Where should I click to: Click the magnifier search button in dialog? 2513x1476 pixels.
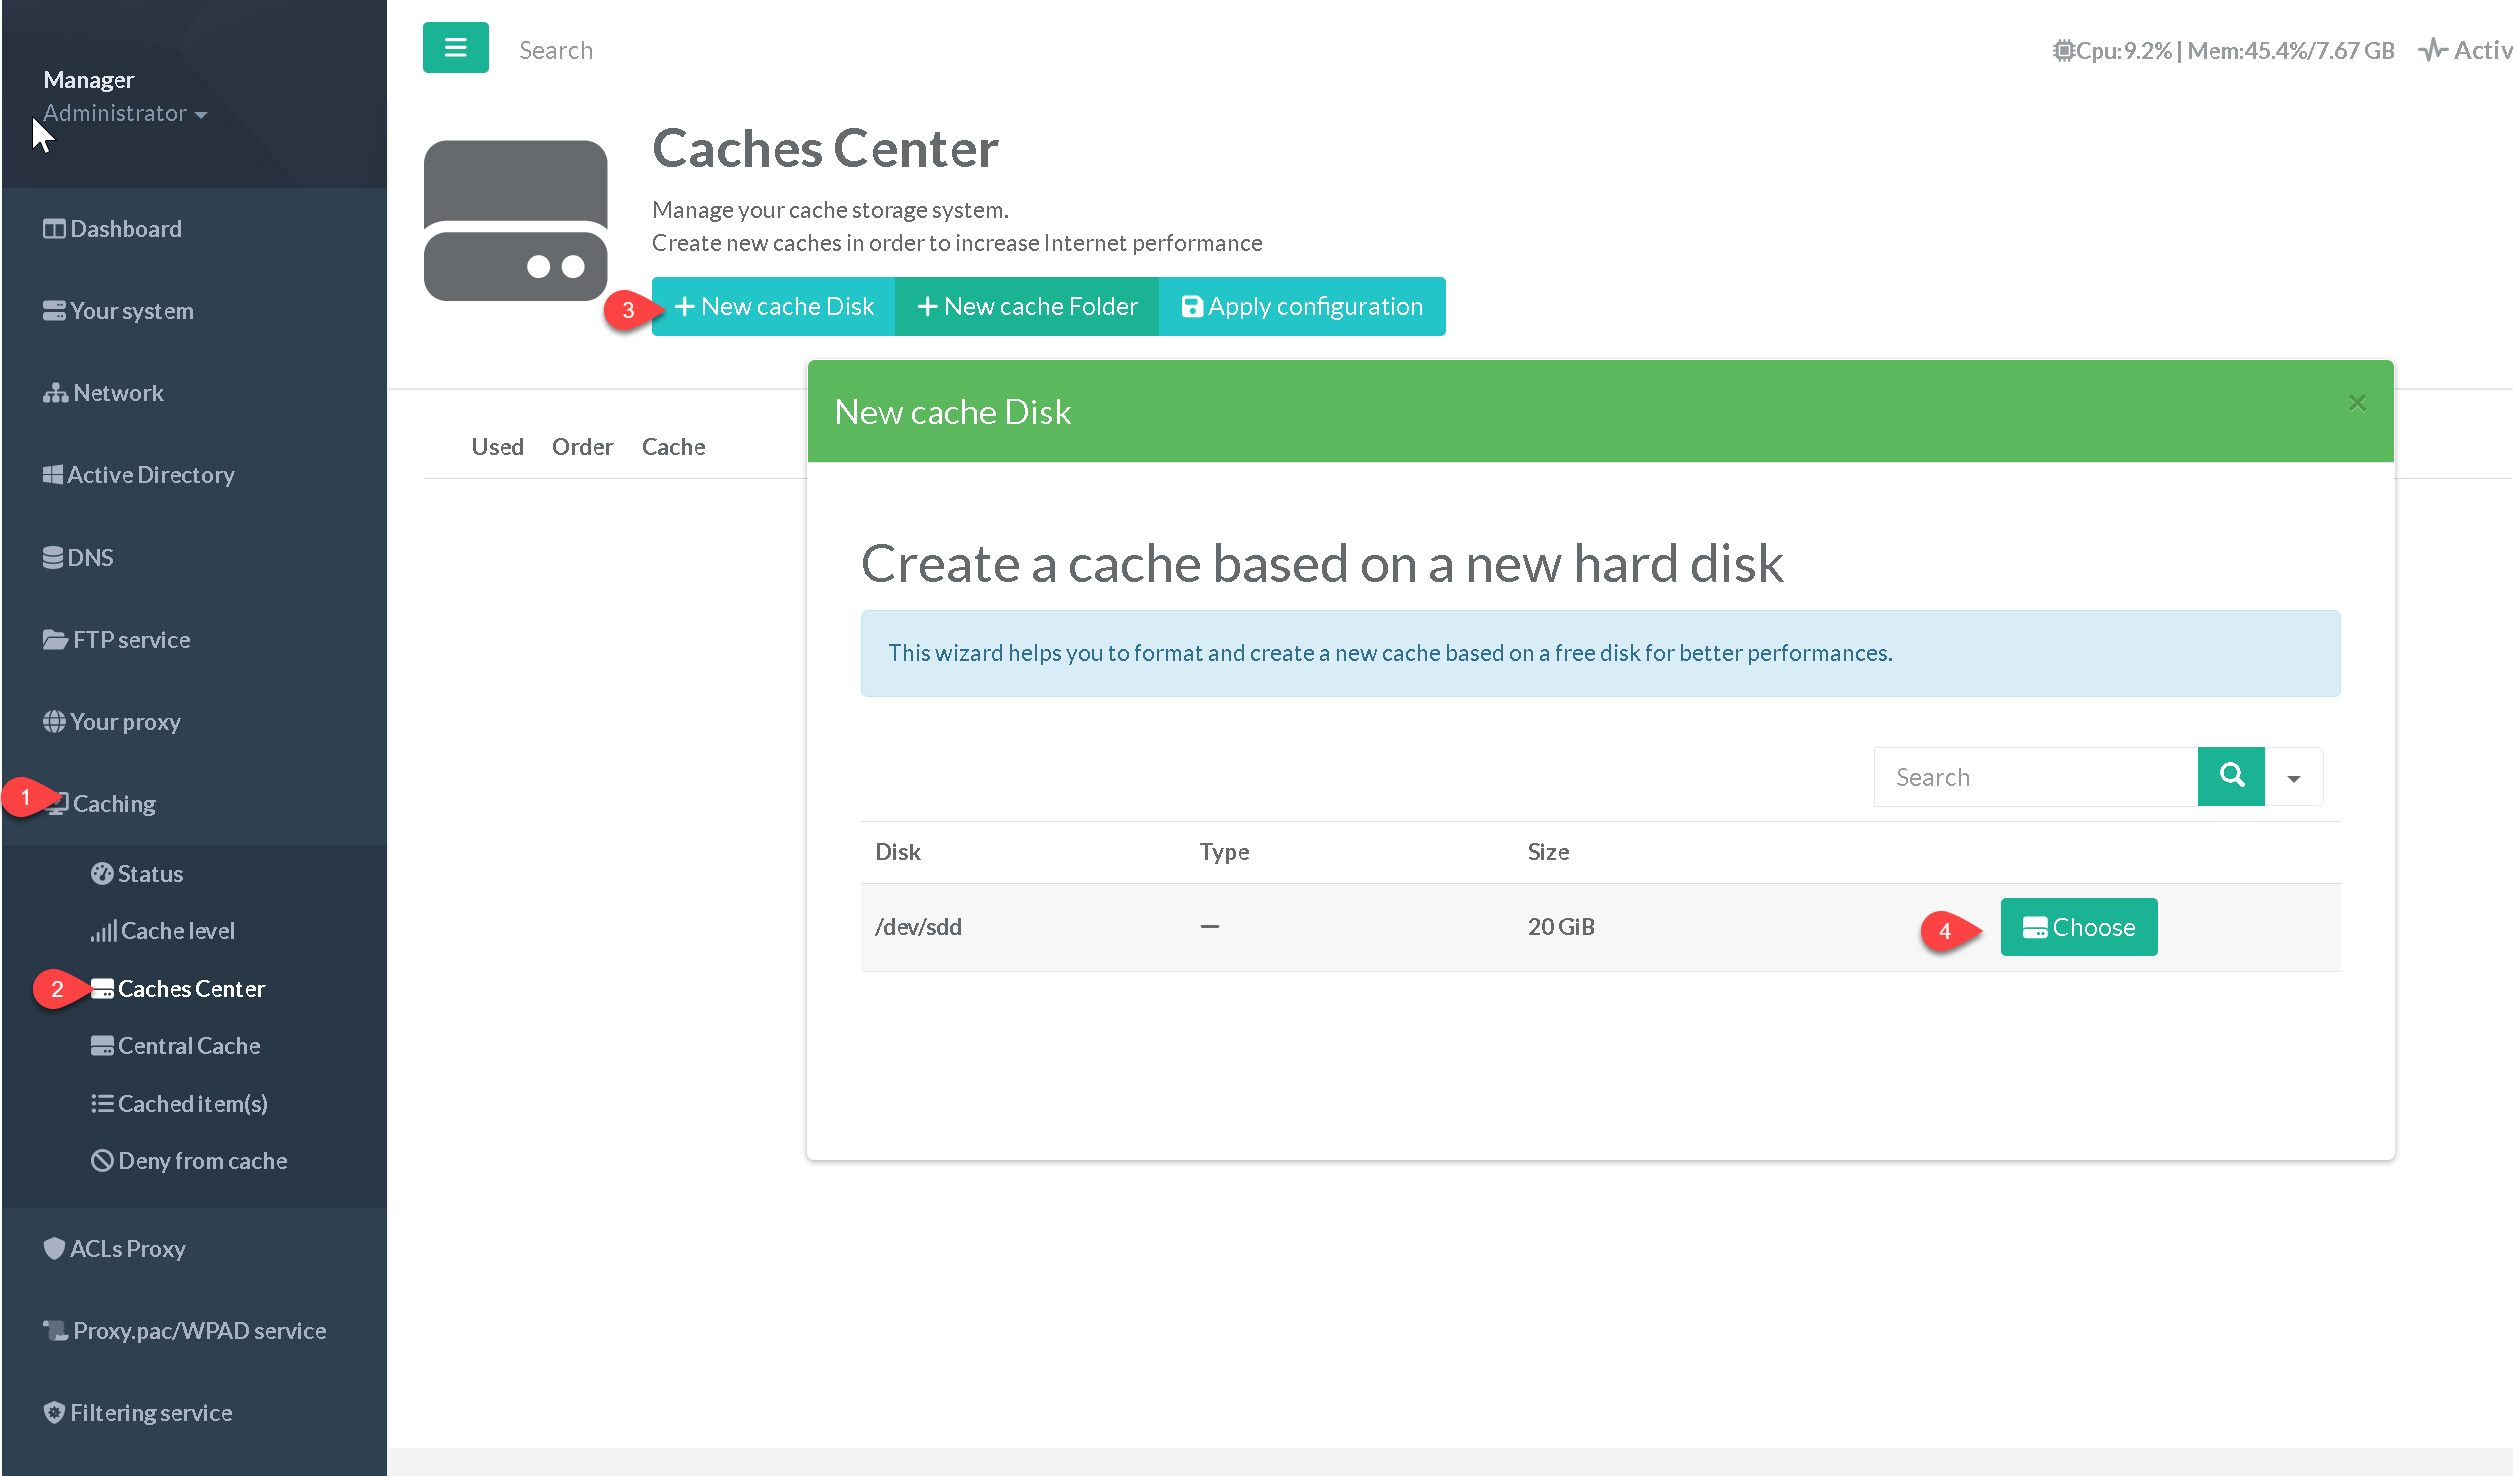pyautogui.click(x=2230, y=776)
